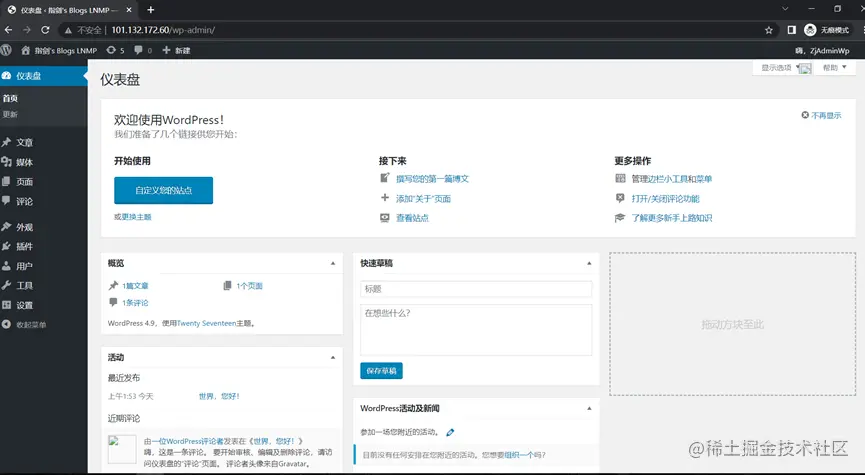Click the graduation cap learn-more icon

coord(620,218)
